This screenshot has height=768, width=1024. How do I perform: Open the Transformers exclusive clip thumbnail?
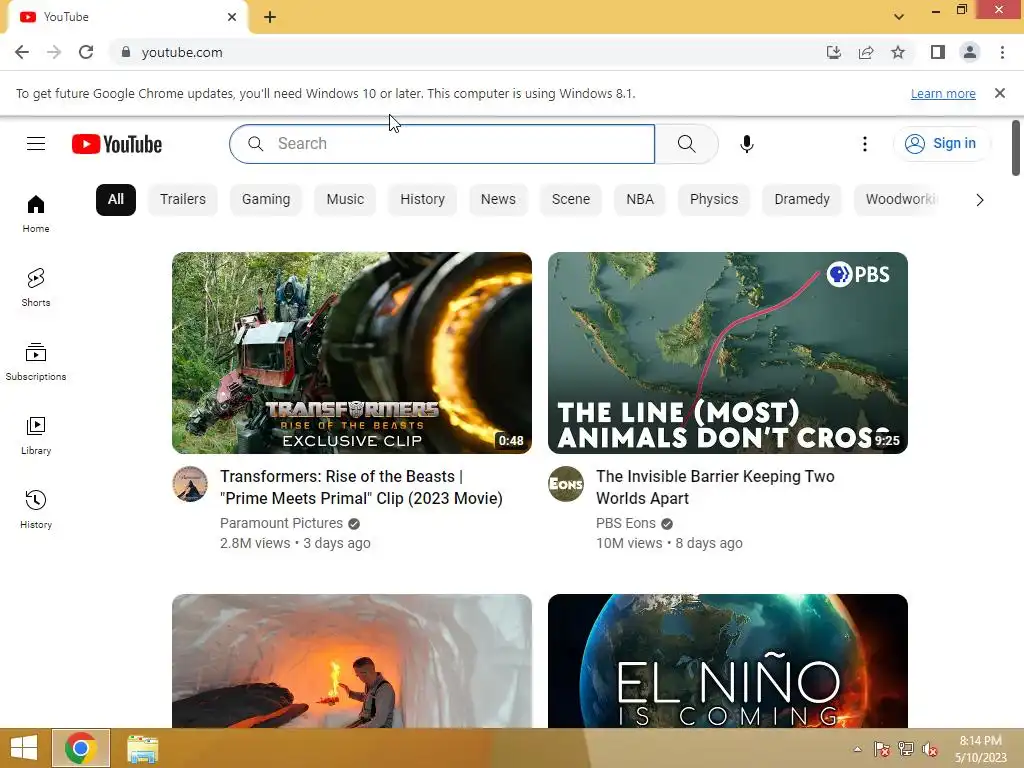[352, 353]
